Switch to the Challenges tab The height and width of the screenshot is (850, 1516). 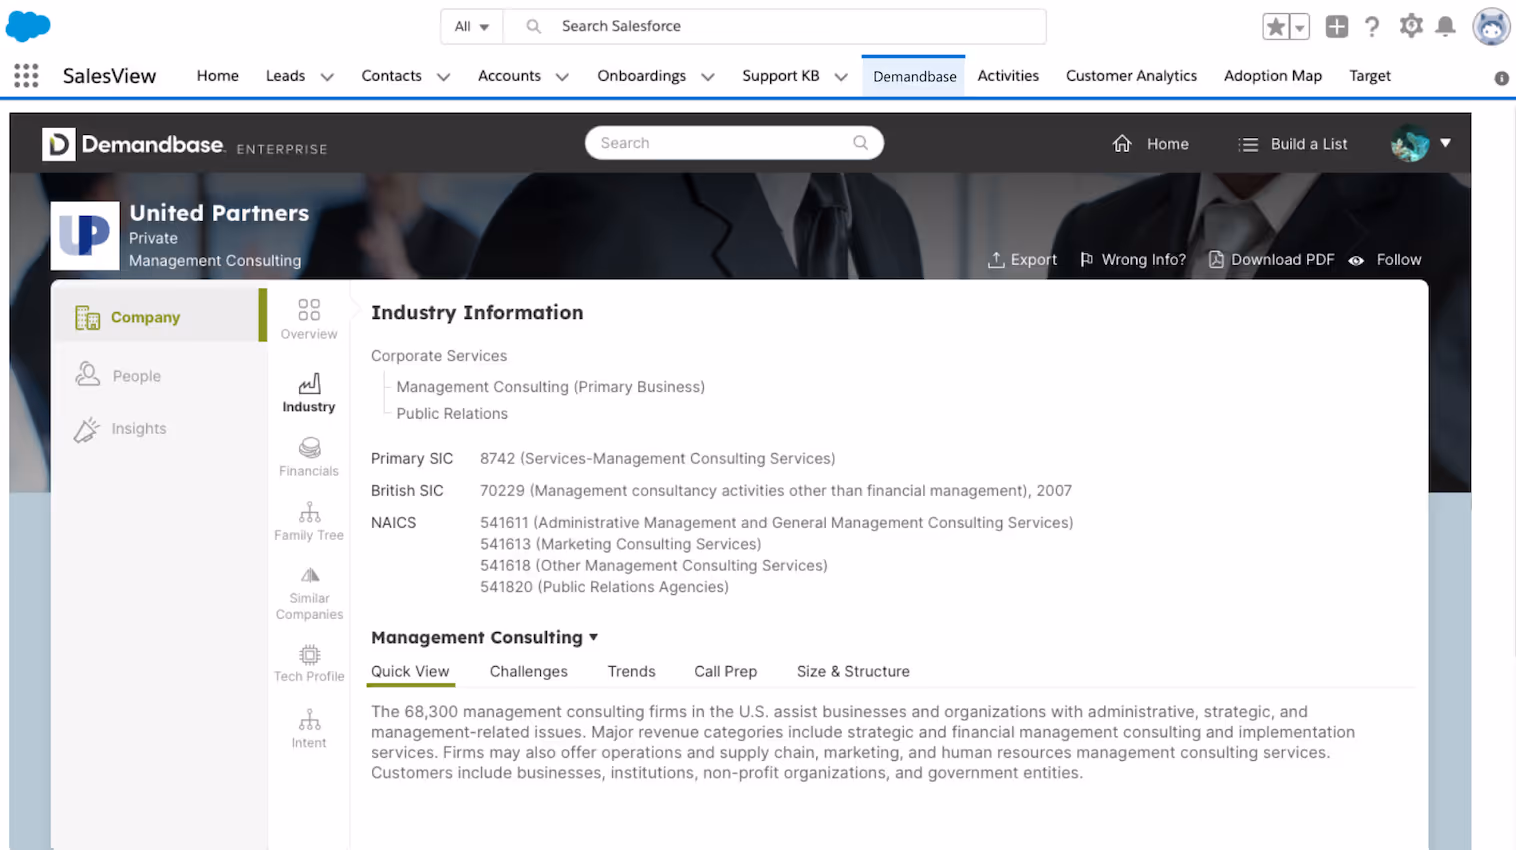coord(528,672)
